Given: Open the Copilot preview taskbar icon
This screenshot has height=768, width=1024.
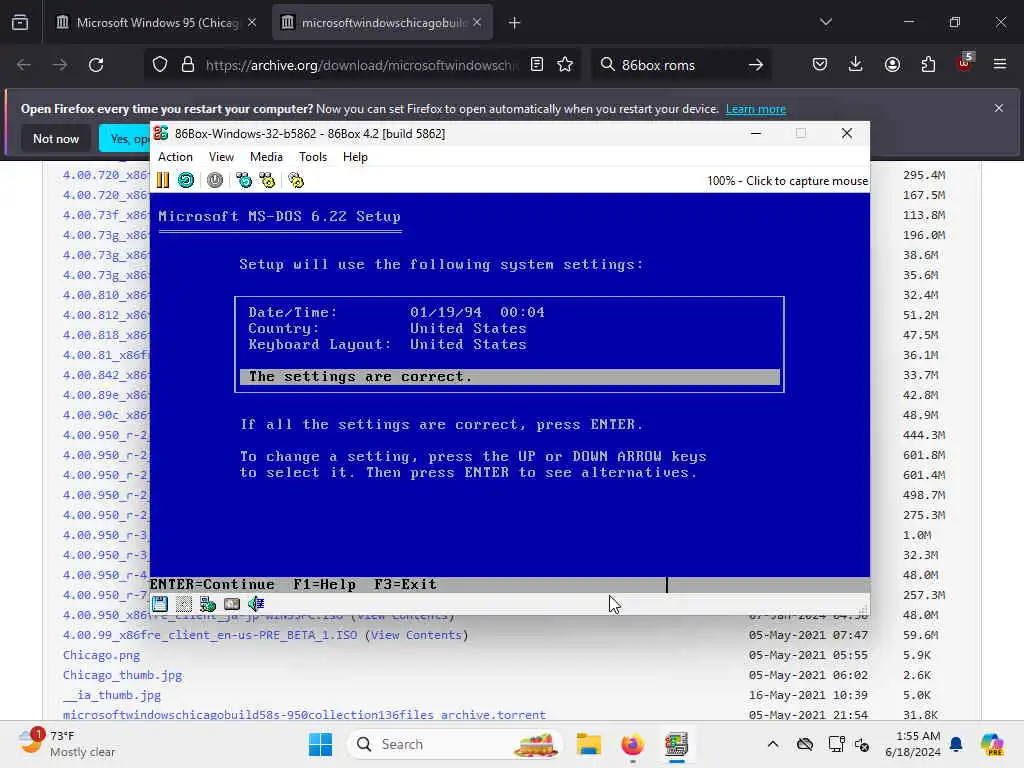Looking at the screenshot, I should (x=992, y=744).
